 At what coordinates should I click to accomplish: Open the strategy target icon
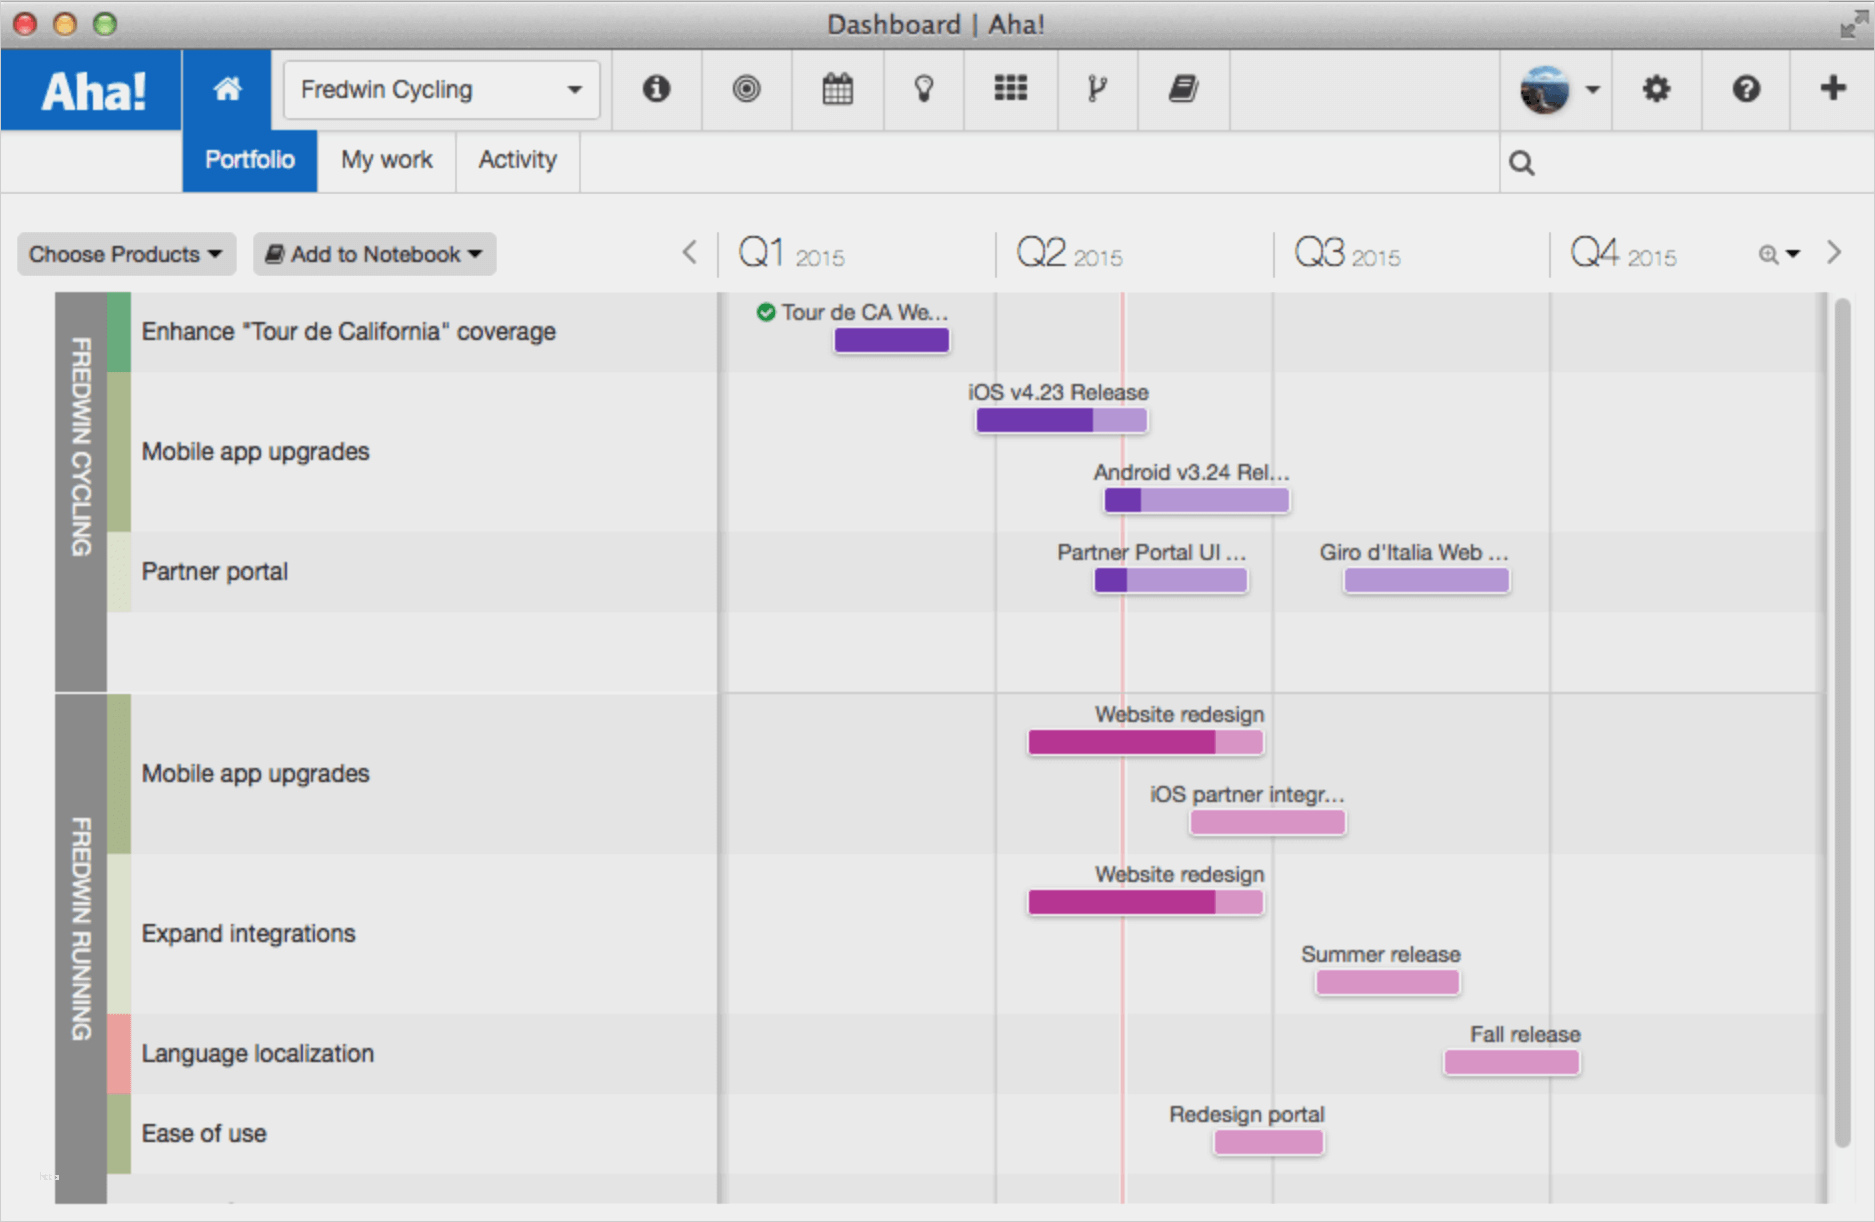(746, 90)
